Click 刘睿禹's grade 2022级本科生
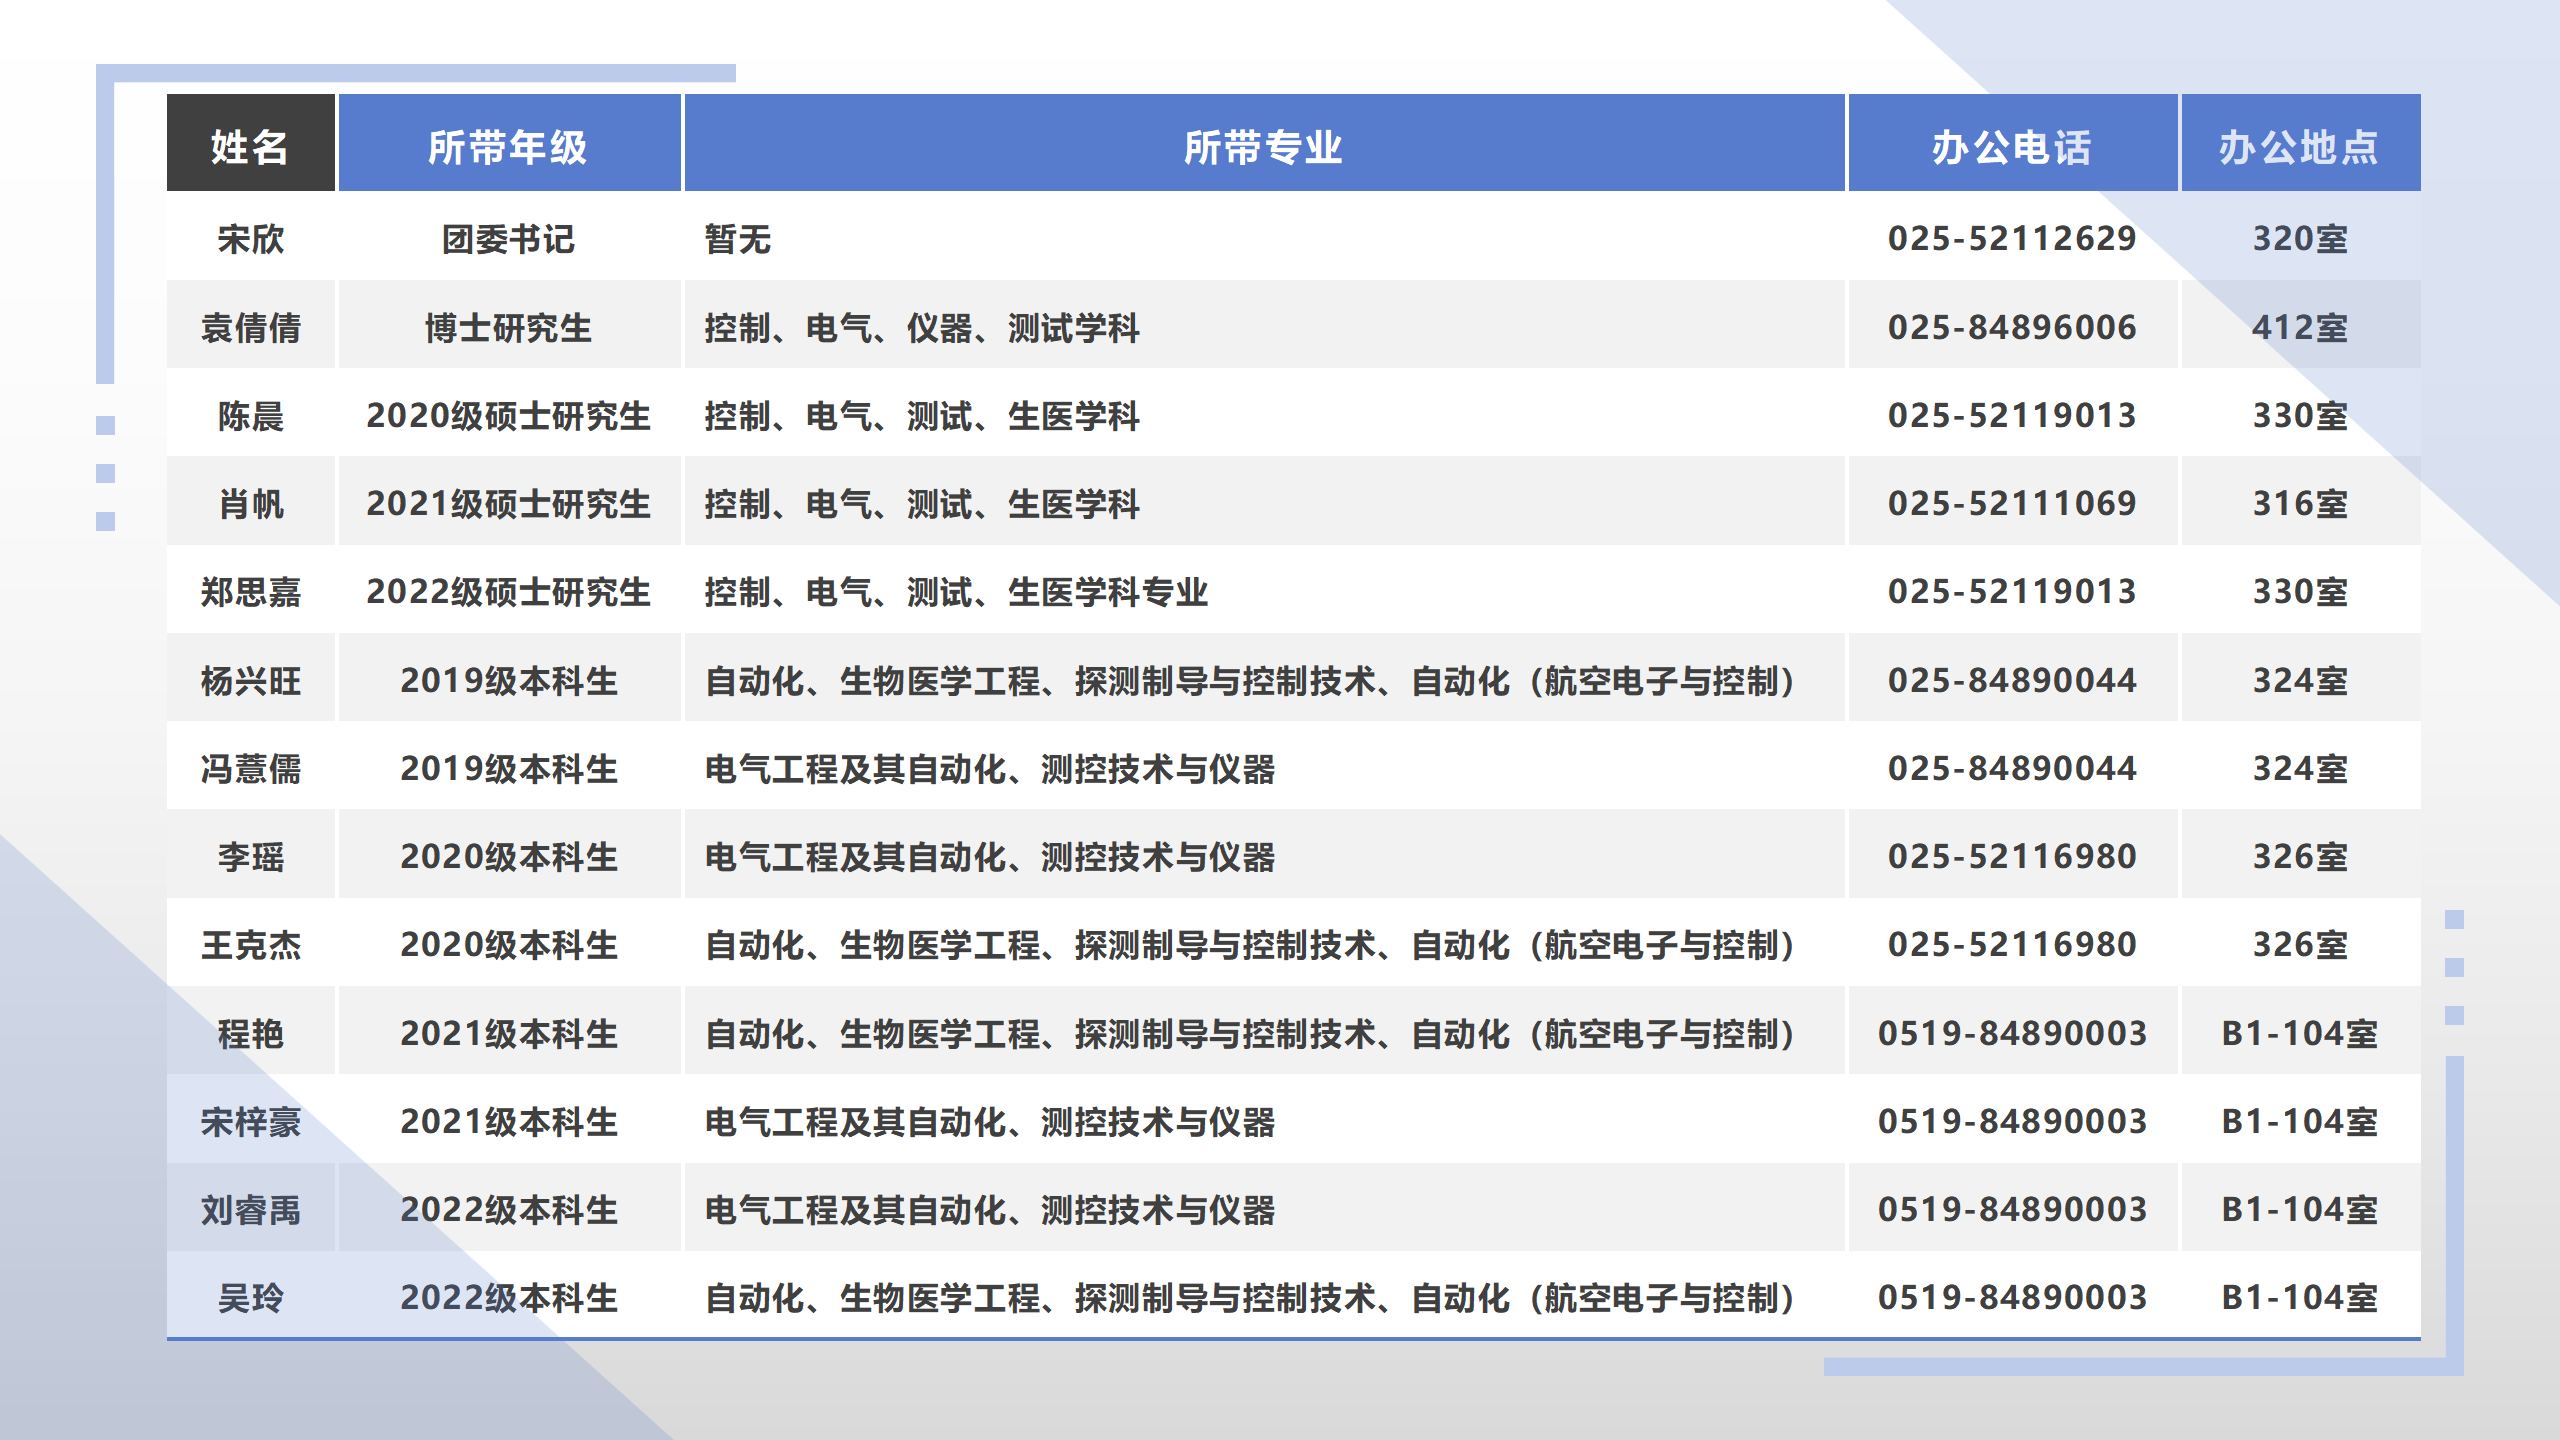This screenshot has height=1440, width=2560. (x=509, y=1209)
